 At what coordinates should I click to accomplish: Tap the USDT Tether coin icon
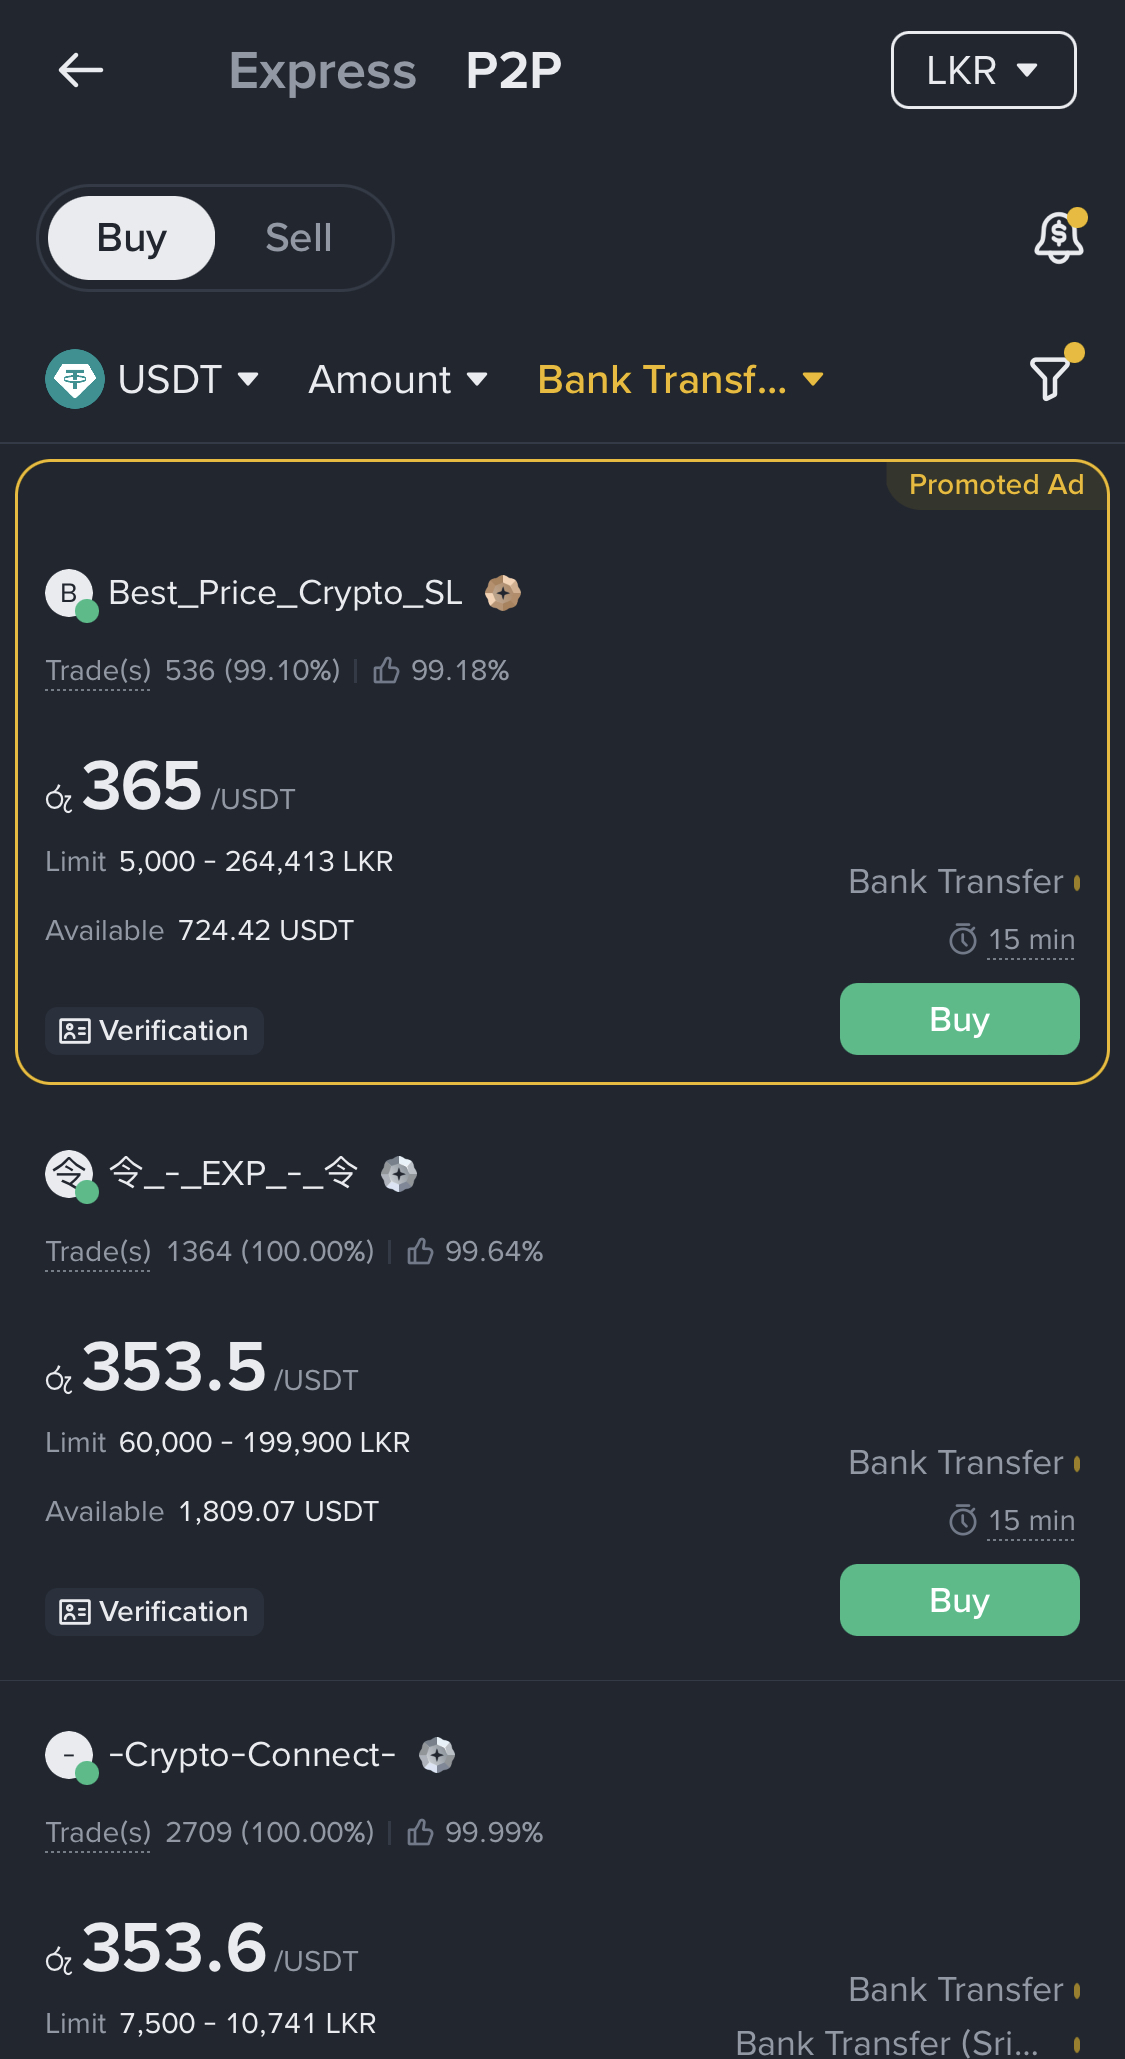click(x=75, y=379)
